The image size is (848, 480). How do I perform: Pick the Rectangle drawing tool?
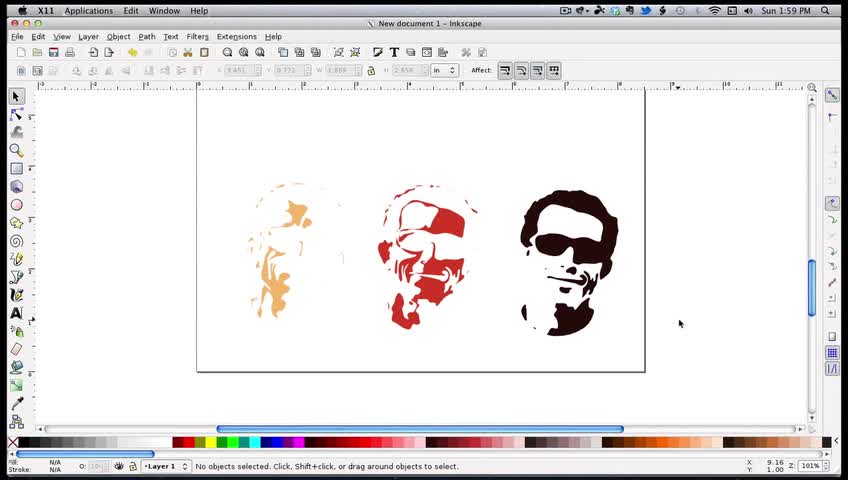pyautogui.click(x=16, y=168)
